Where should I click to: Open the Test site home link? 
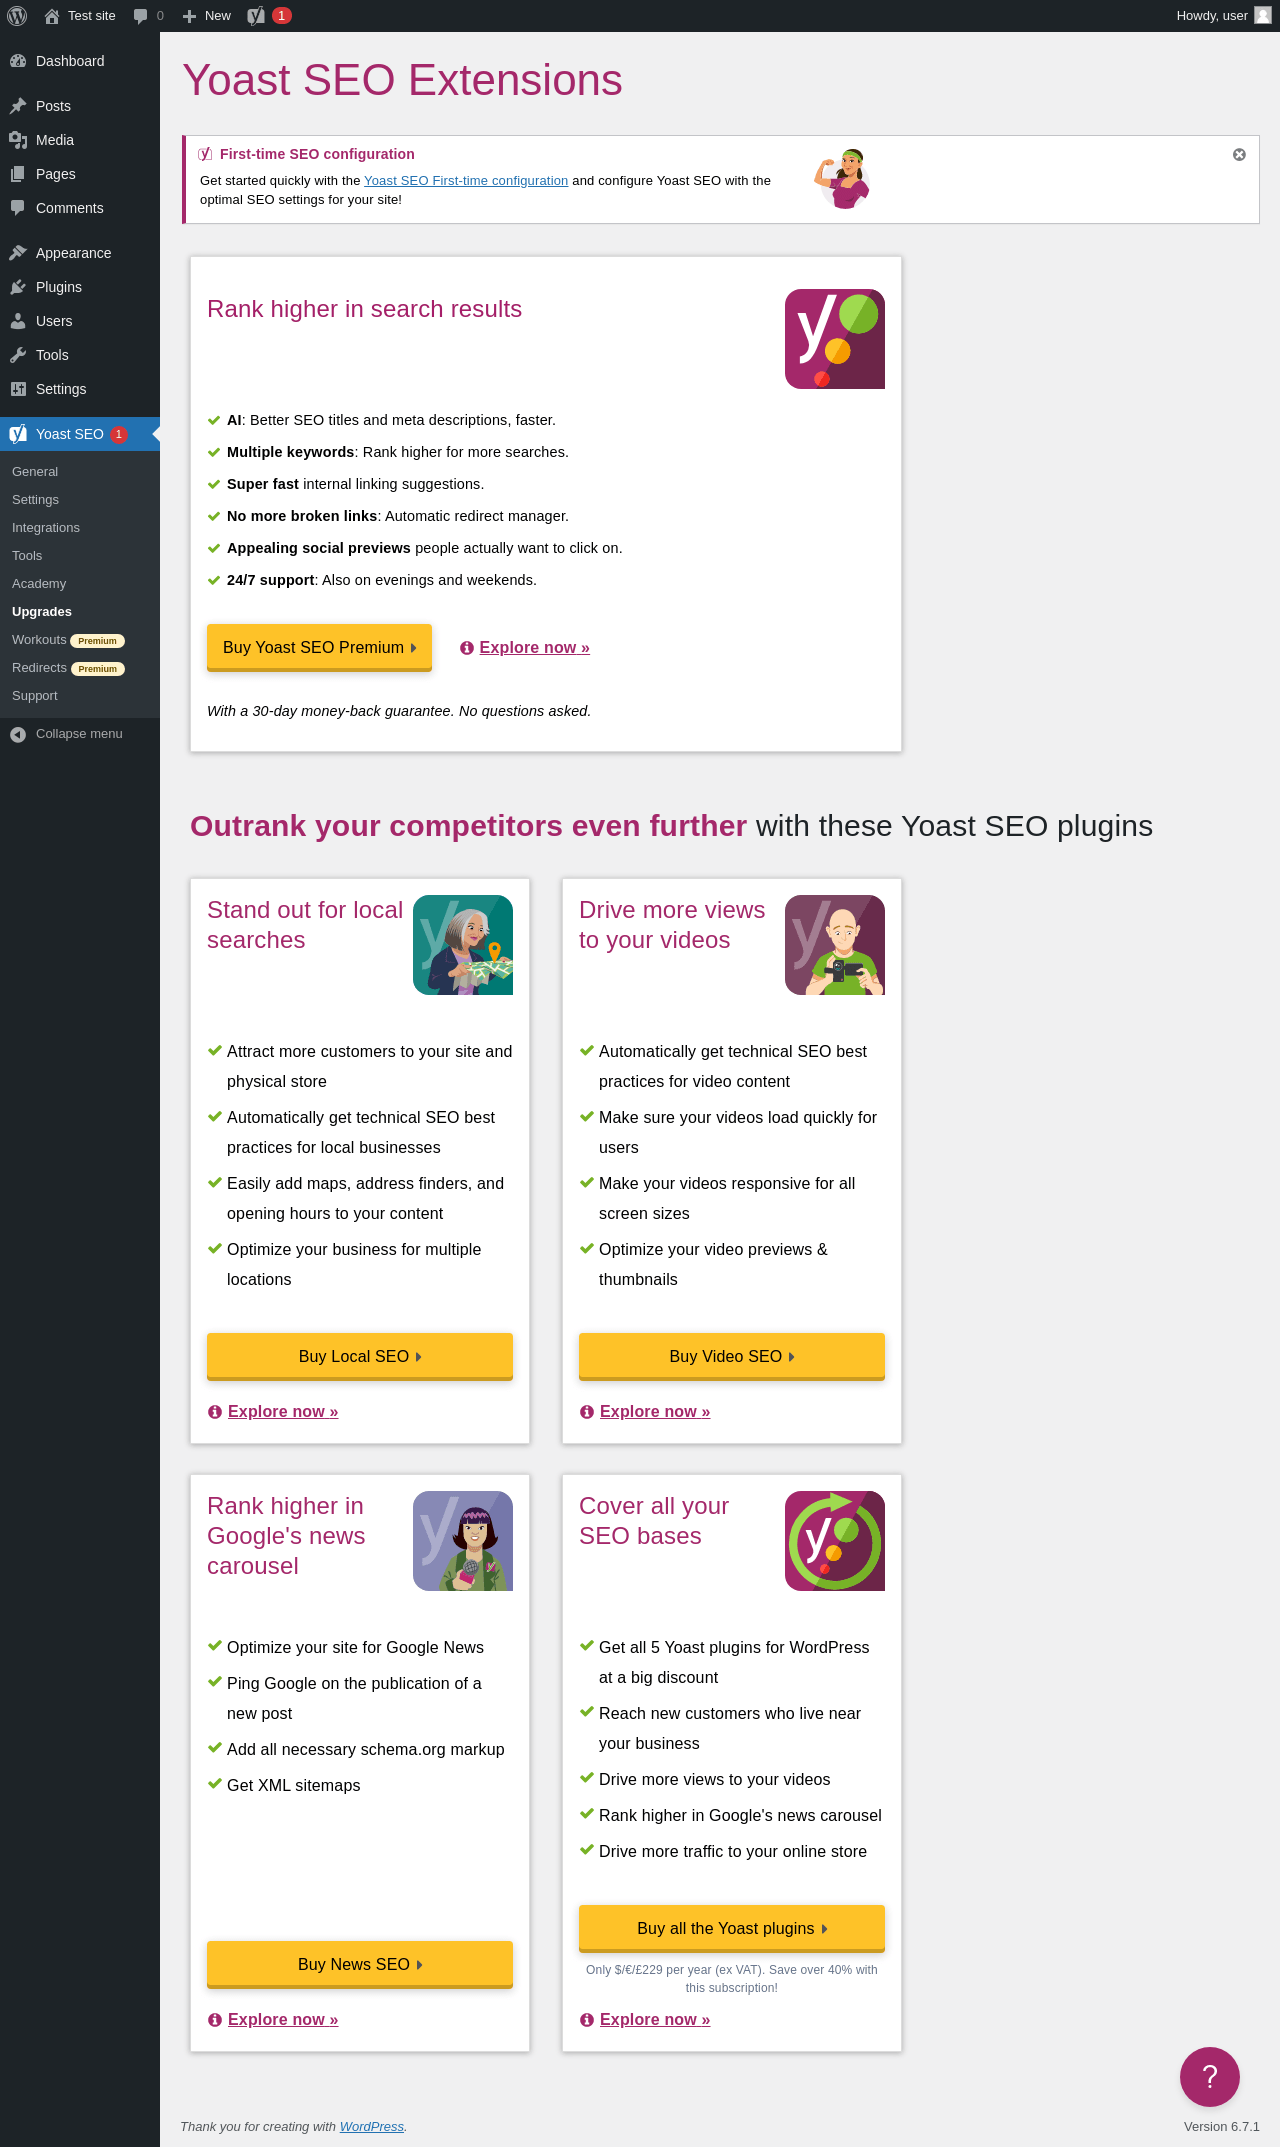click(80, 16)
